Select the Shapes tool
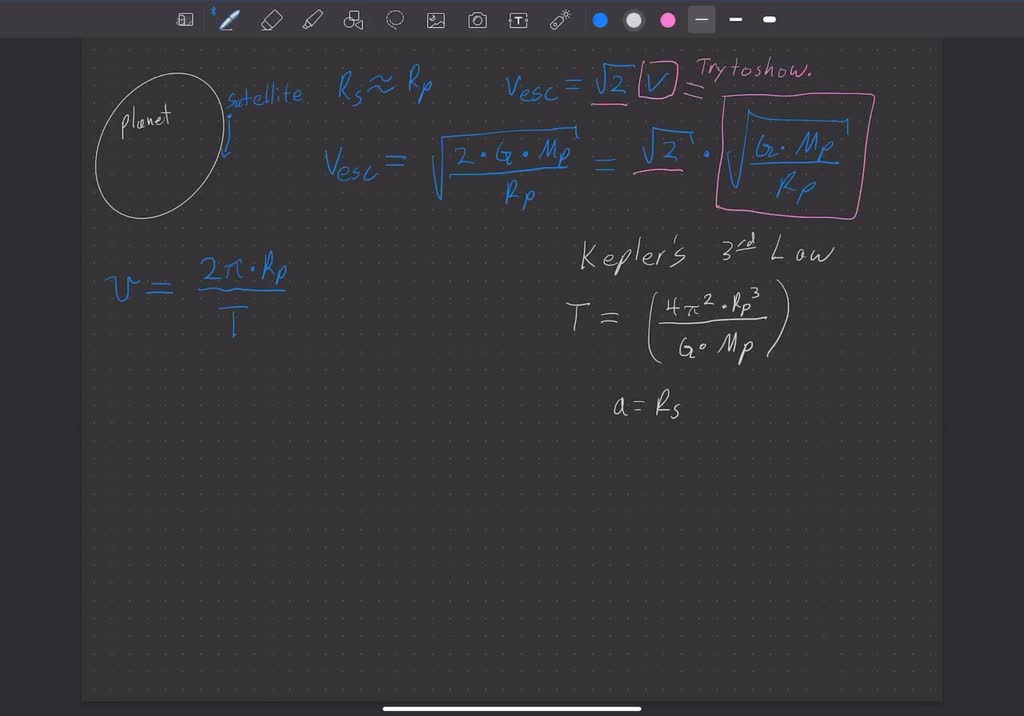Screen dimensions: 1024x716 coord(353,20)
